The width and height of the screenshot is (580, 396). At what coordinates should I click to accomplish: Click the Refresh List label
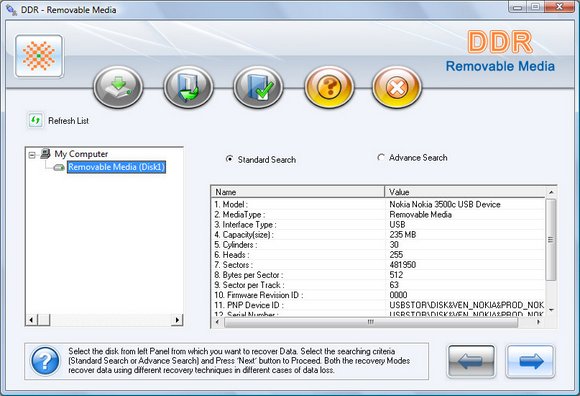tap(68, 121)
